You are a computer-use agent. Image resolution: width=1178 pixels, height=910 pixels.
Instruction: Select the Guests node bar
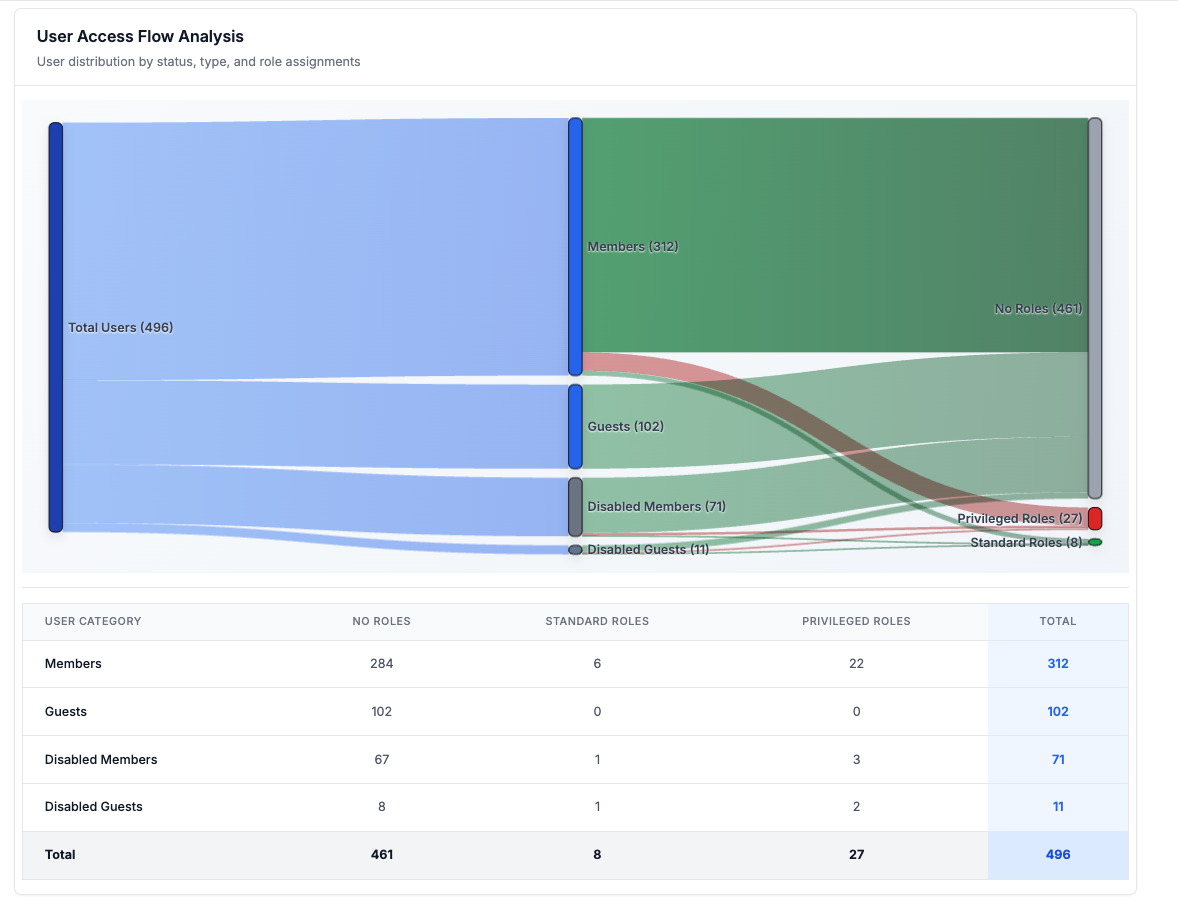[576, 426]
